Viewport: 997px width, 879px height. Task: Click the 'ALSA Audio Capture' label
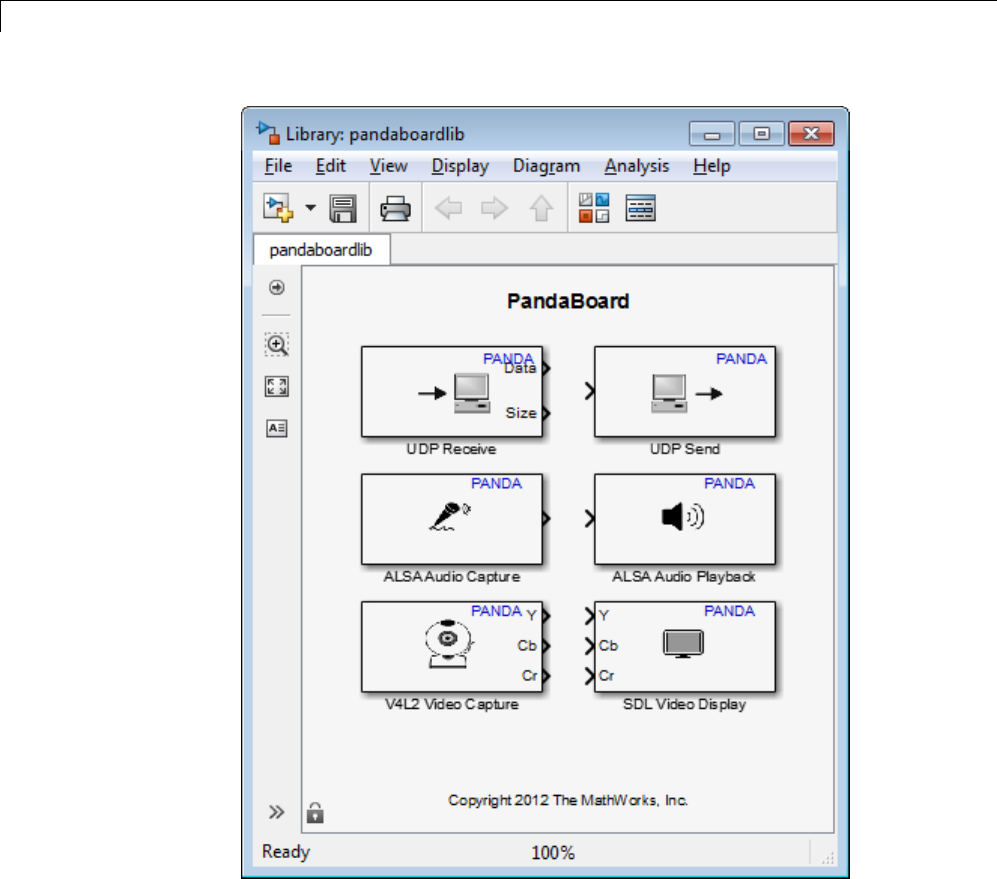[x=451, y=577]
